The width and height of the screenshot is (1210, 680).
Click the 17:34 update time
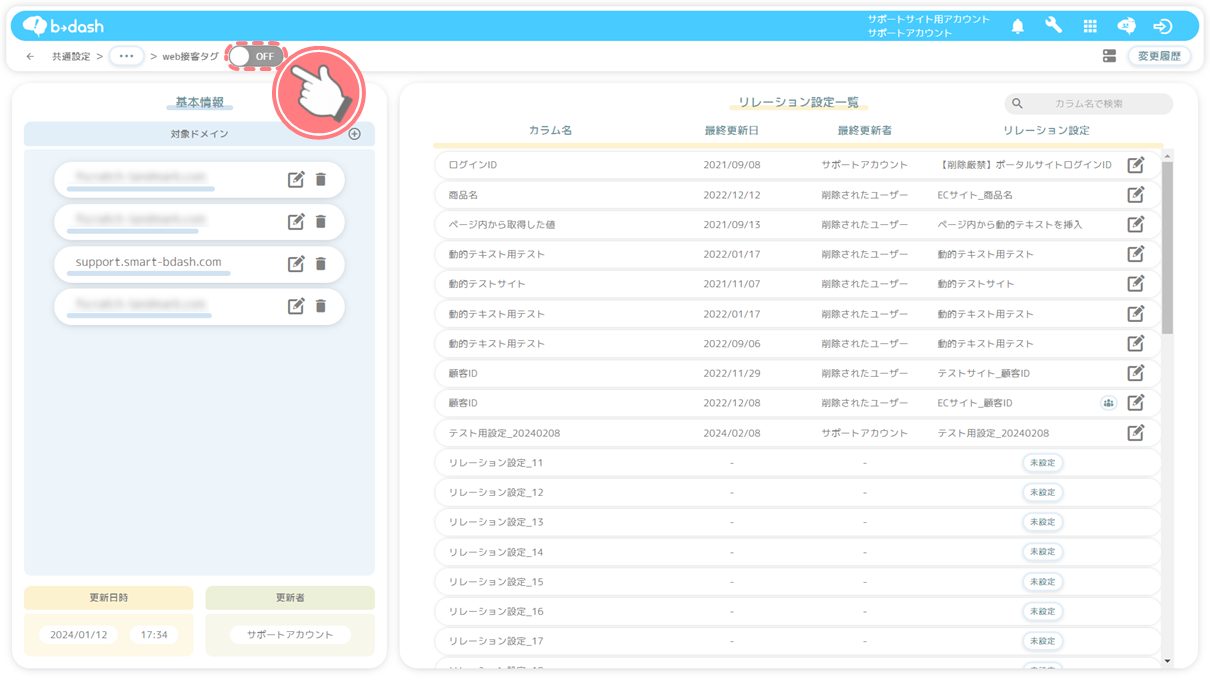point(154,635)
